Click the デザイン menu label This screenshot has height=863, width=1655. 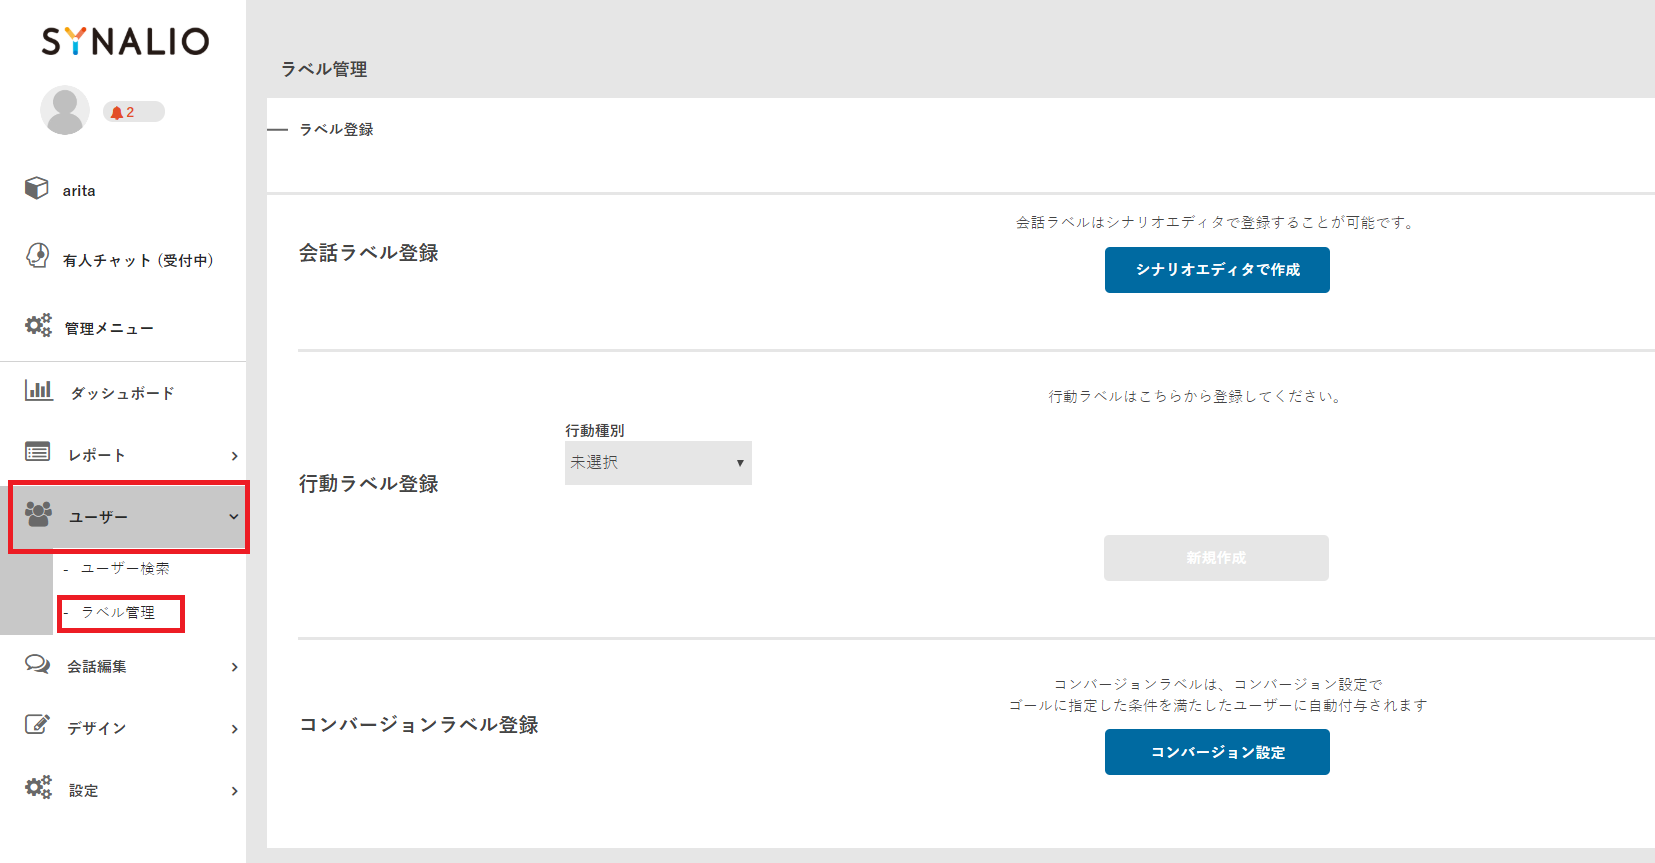[97, 728]
